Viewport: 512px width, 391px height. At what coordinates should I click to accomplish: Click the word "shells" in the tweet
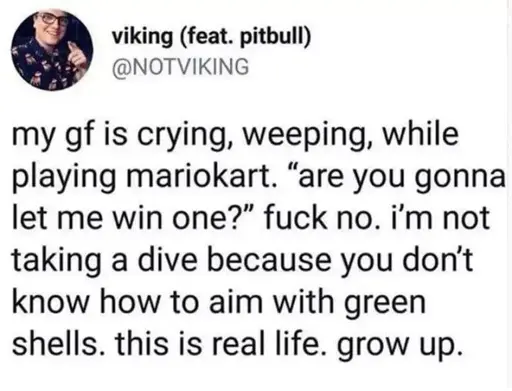pos(58,342)
